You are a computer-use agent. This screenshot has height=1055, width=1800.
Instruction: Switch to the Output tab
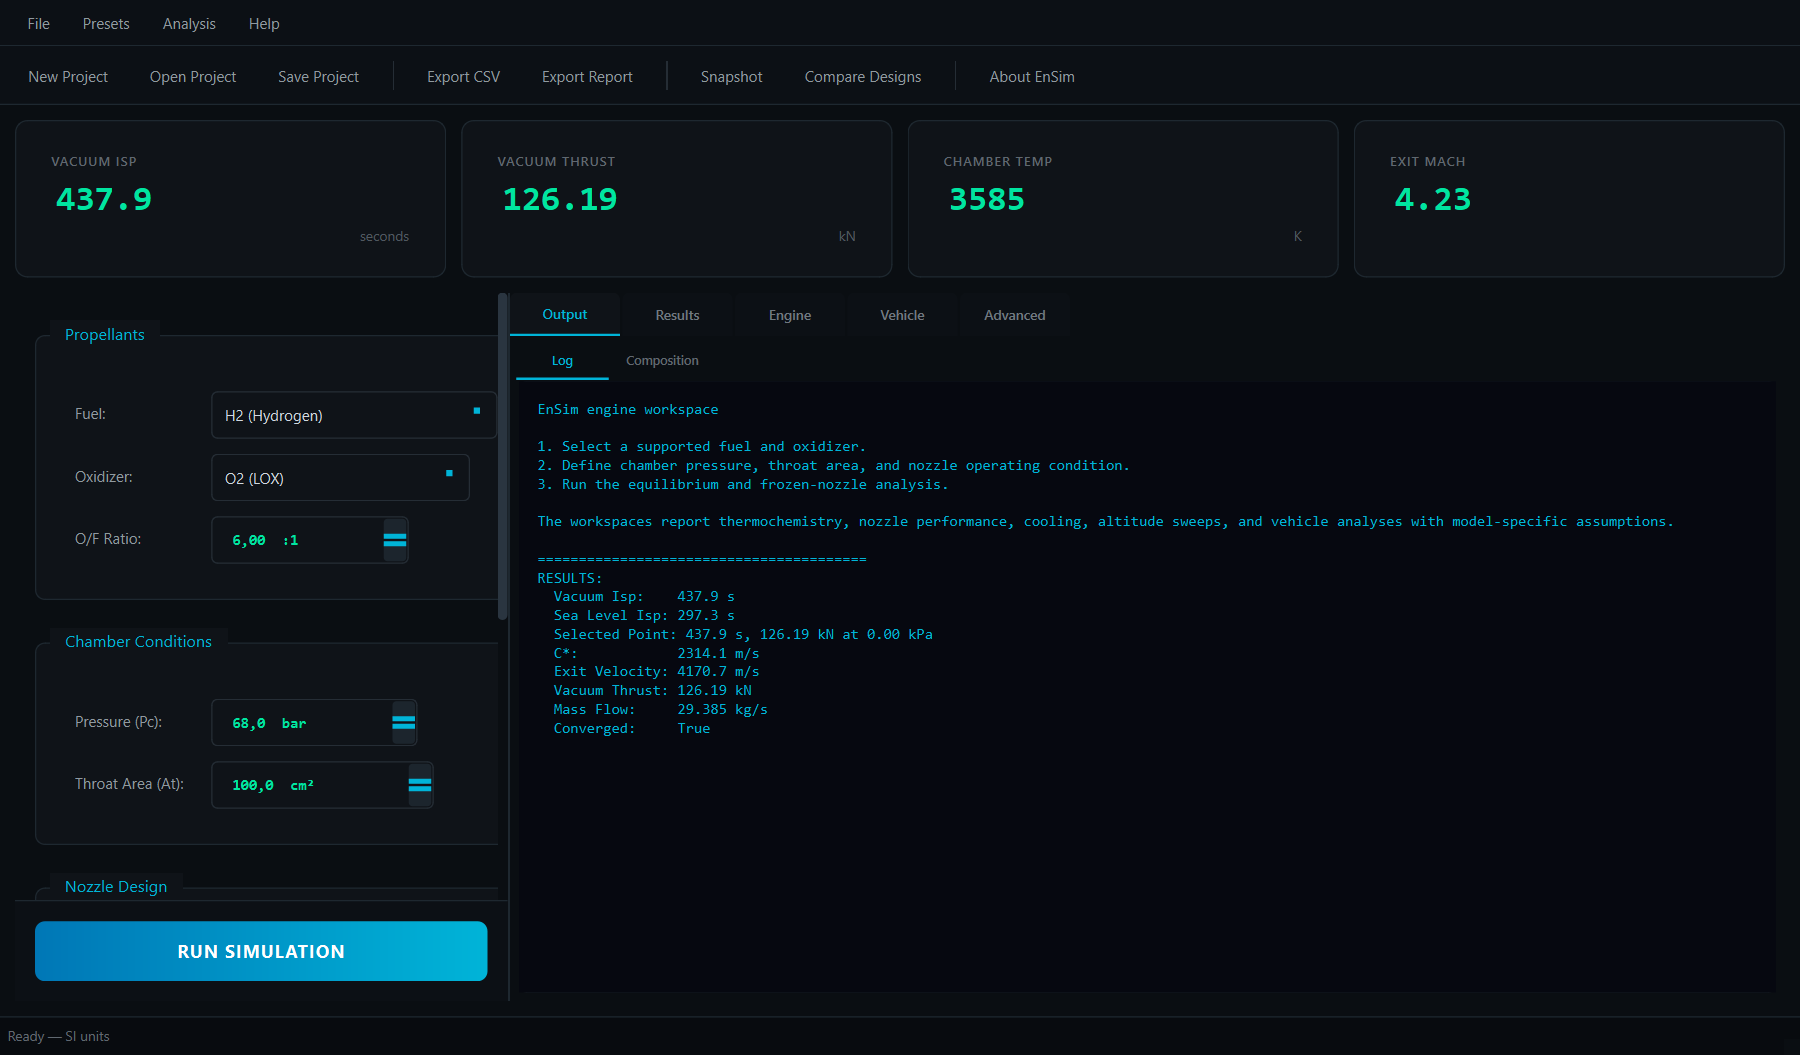tap(565, 314)
